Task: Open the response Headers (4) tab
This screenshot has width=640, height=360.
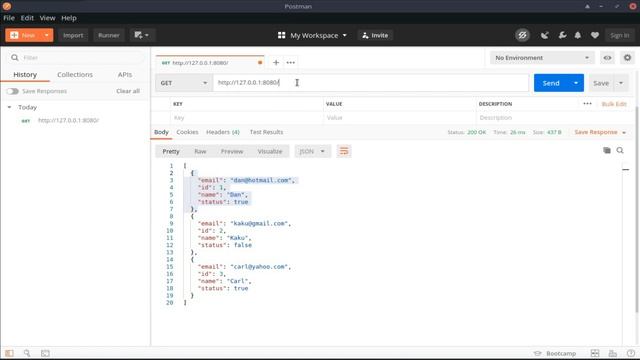Action: tap(223, 132)
